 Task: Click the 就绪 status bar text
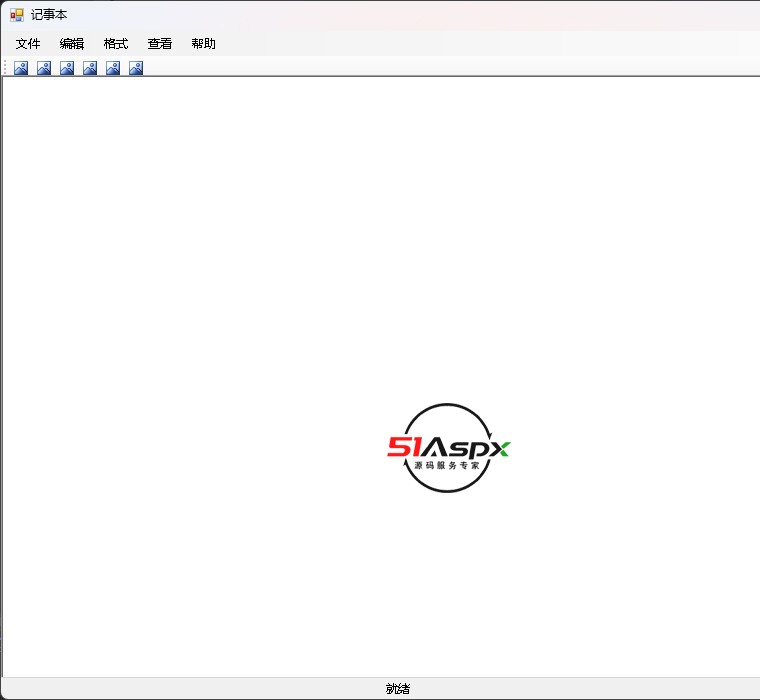click(x=398, y=688)
